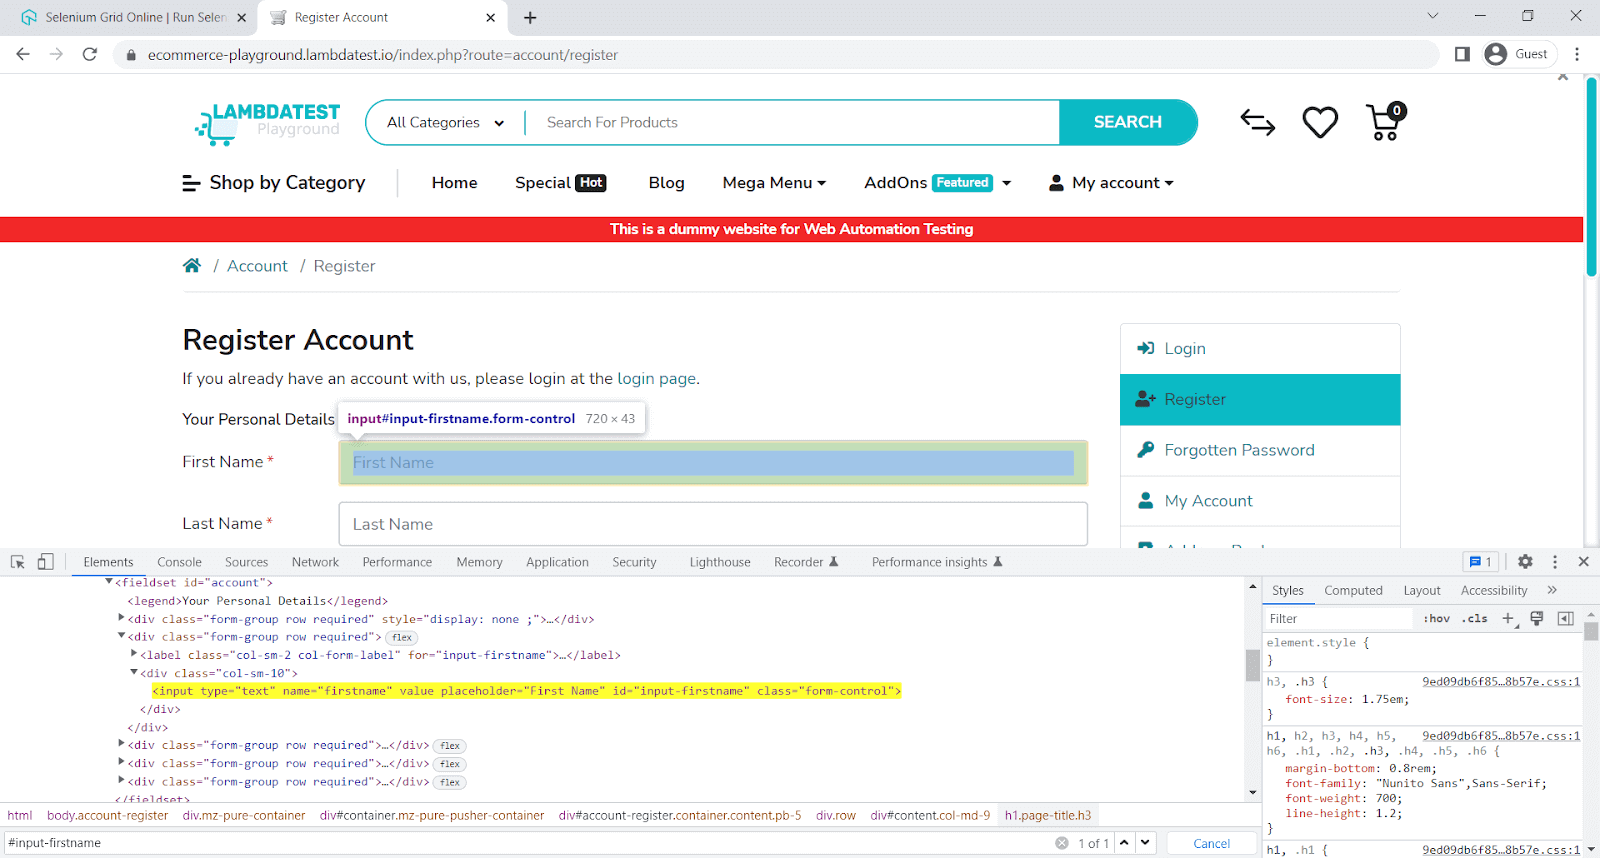Switch to the Elements tab
Image resolution: width=1600 pixels, height=858 pixels.
[108, 562]
